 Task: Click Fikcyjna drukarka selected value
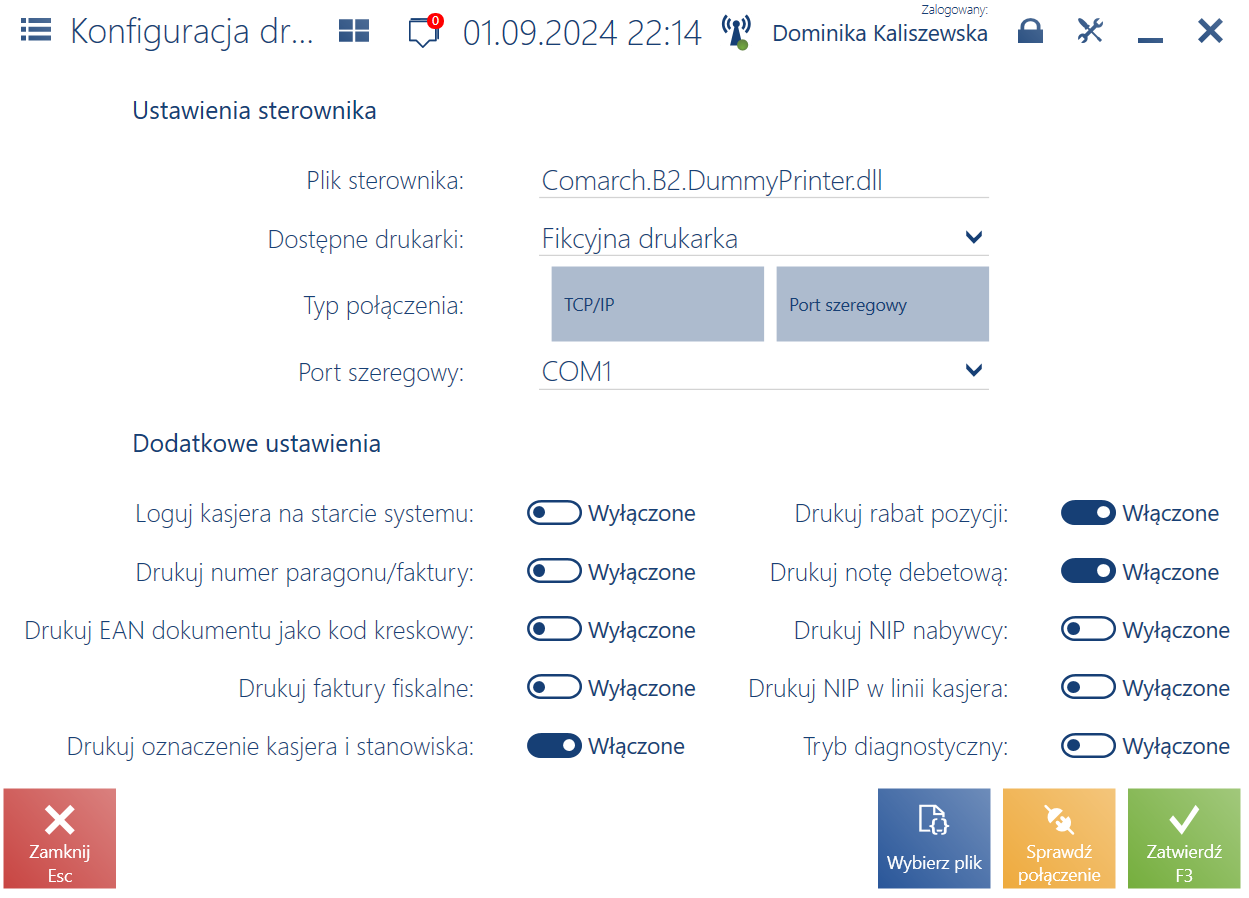(x=640, y=239)
